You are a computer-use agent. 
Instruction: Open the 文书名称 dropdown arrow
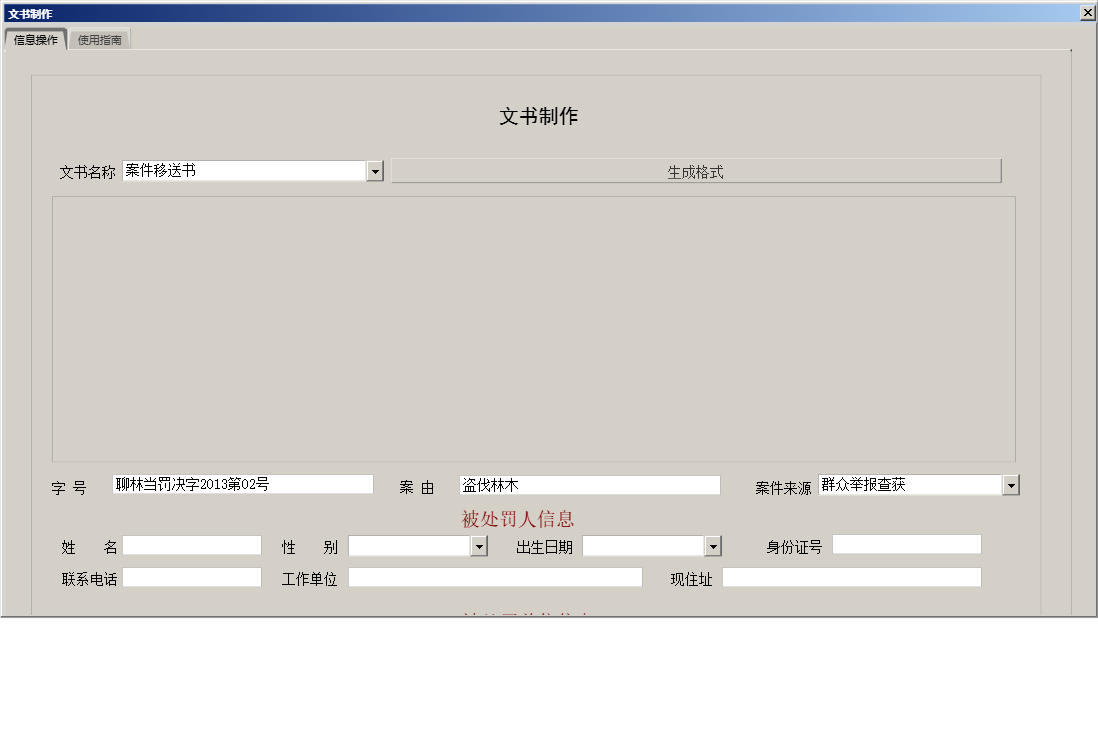pyautogui.click(x=376, y=170)
